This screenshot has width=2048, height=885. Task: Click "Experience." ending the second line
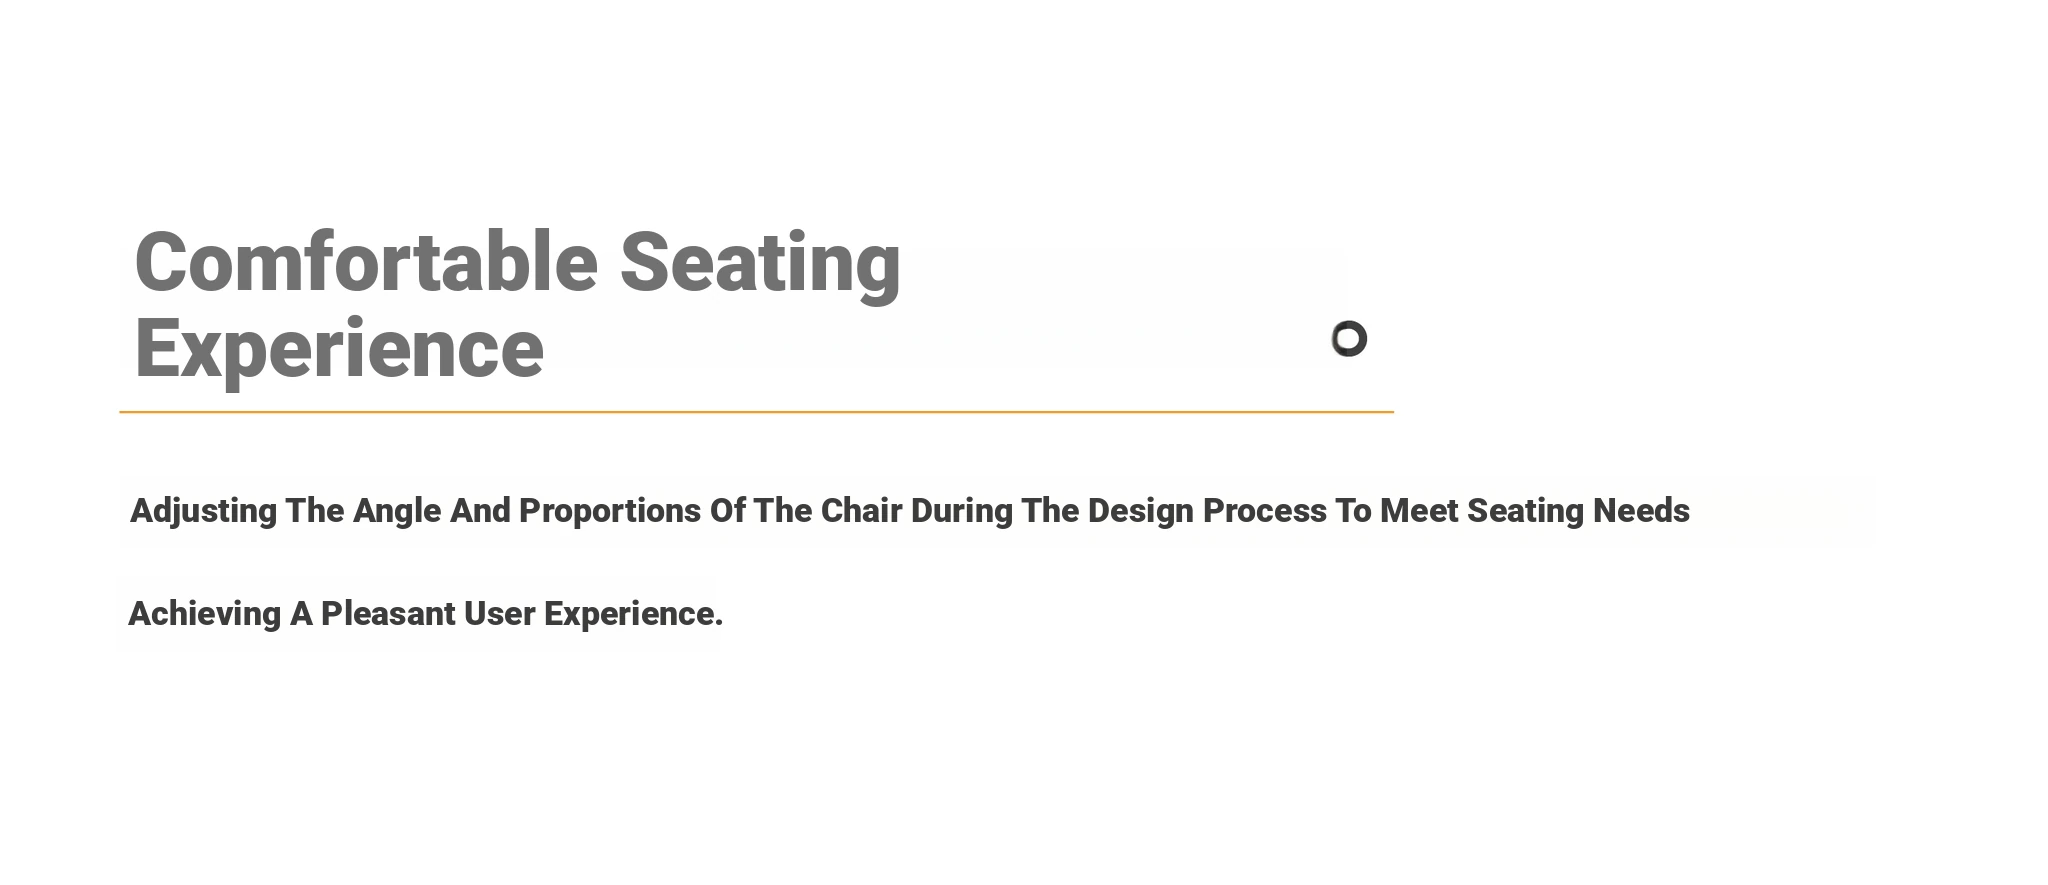(x=633, y=614)
